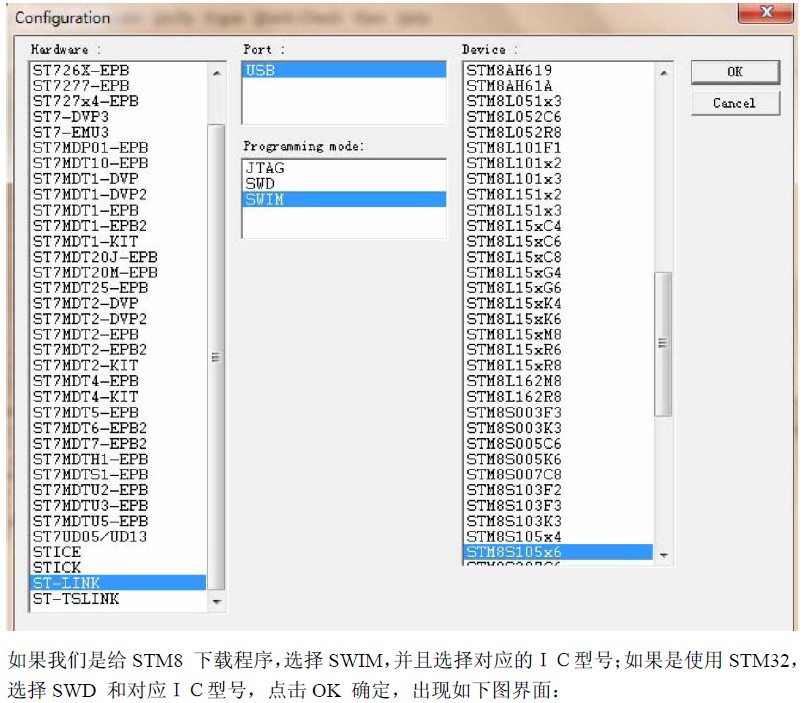Select ST727x4-EPB hardware entry
The width and height of the screenshot is (807, 703).
pos(118,101)
